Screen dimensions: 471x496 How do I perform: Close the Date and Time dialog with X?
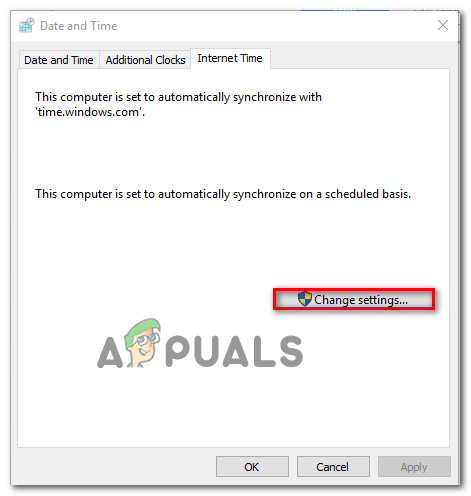point(443,25)
